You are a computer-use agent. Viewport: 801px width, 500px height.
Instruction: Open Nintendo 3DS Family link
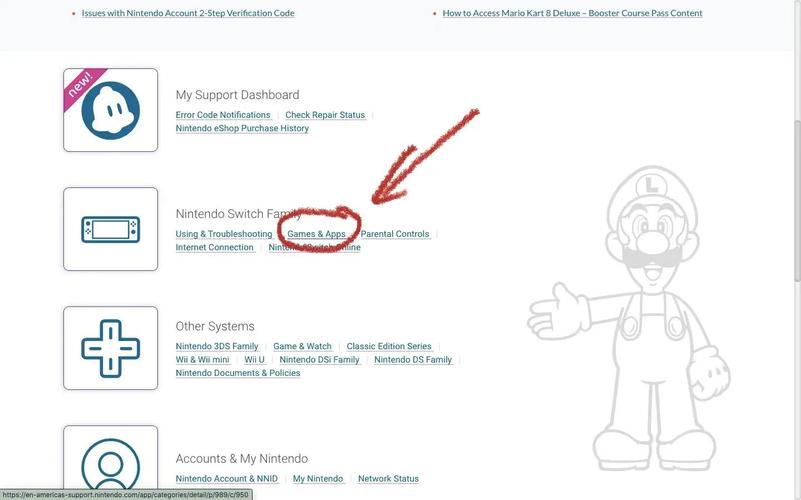pos(217,346)
